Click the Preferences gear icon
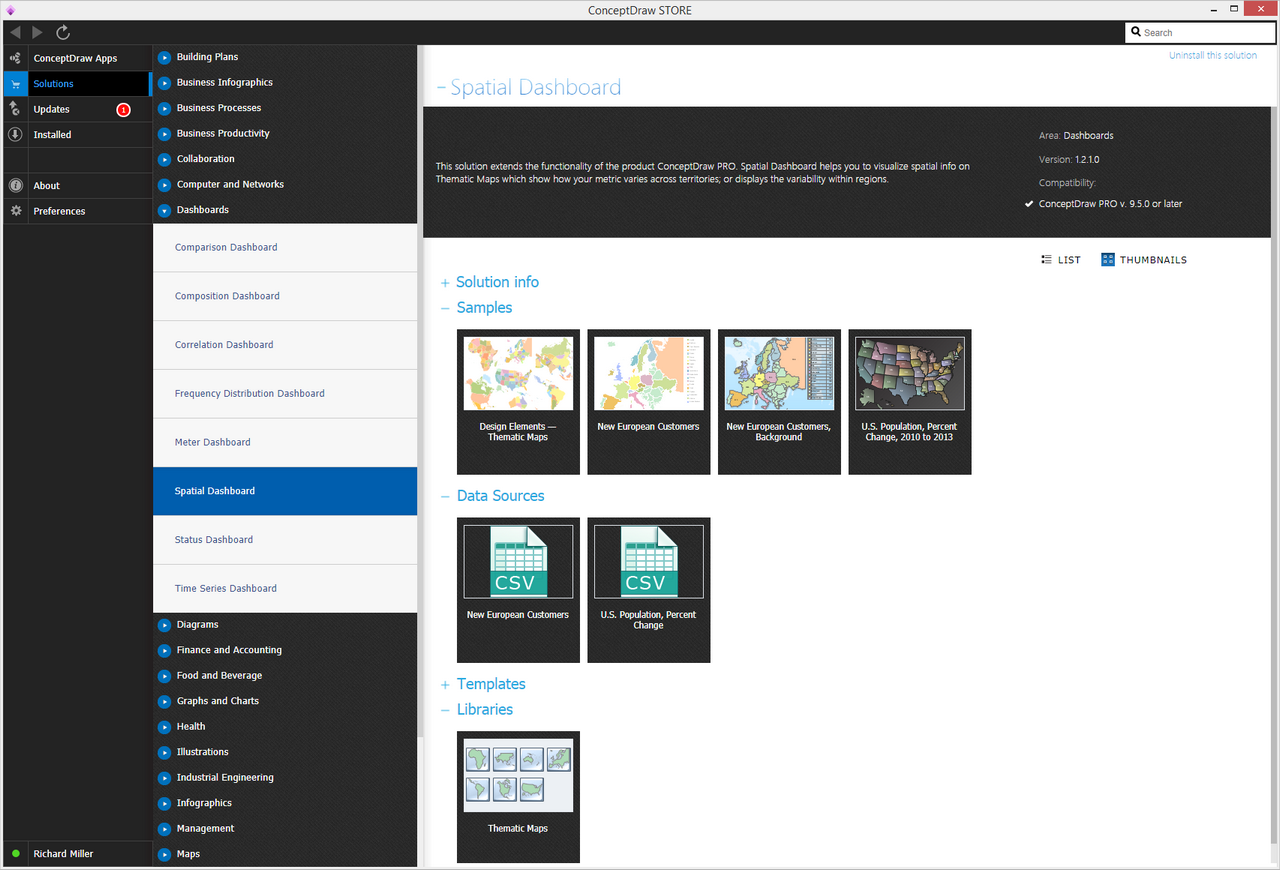 click(x=15, y=211)
